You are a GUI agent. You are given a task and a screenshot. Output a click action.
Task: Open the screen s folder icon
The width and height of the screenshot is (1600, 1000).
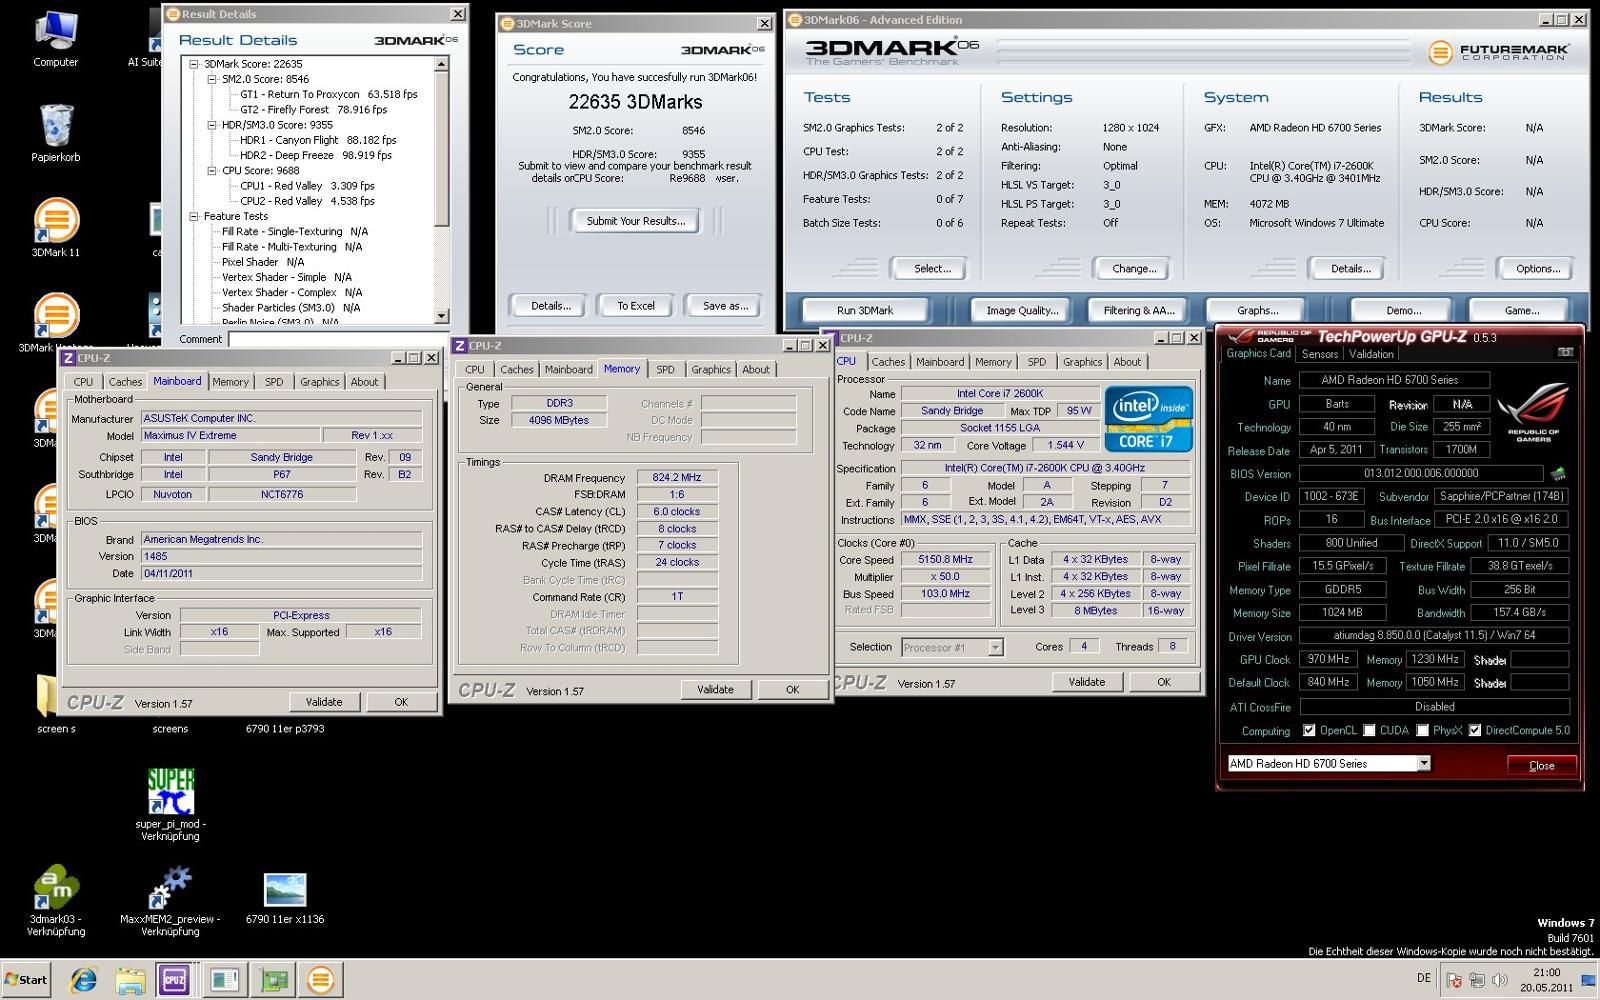pyautogui.click(x=56, y=705)
